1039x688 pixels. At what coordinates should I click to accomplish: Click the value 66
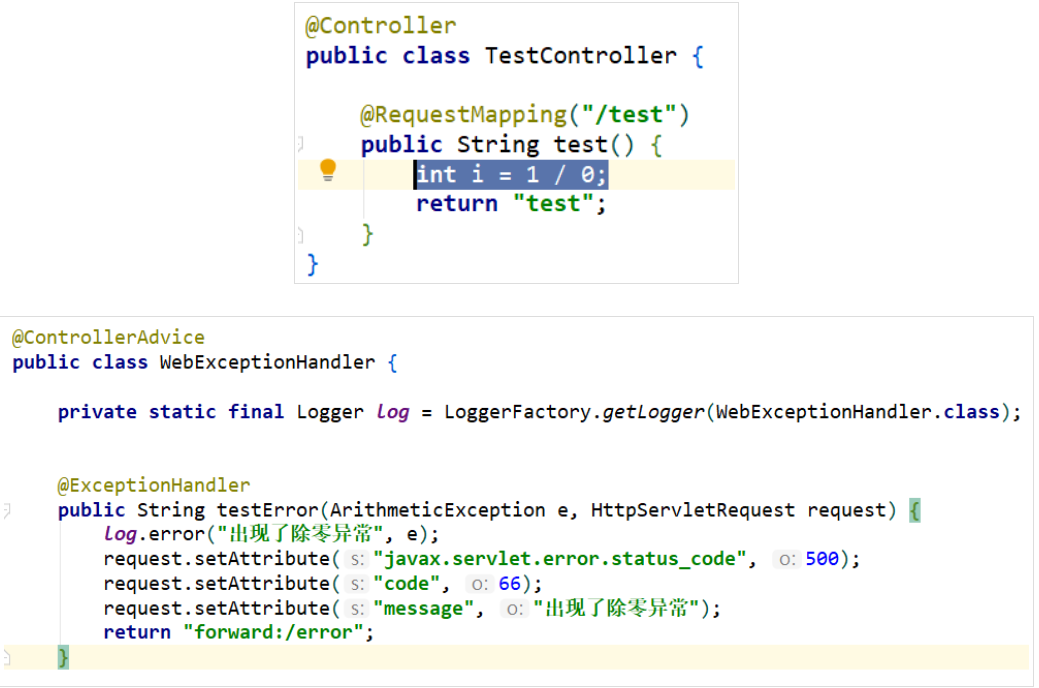(510, 583)
